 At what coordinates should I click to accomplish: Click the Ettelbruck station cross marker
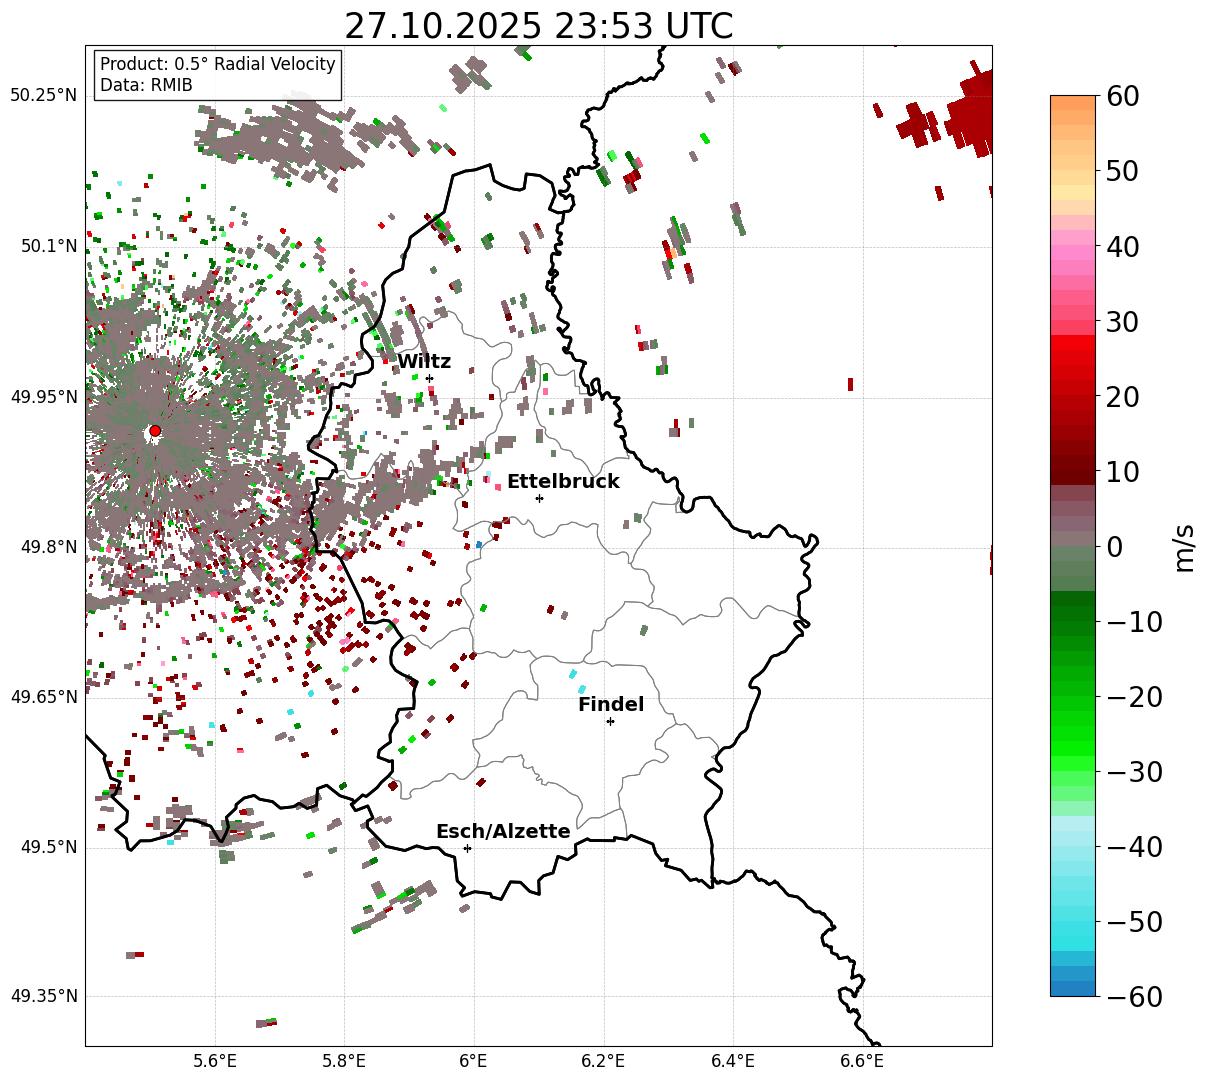(x=539, y=498)
